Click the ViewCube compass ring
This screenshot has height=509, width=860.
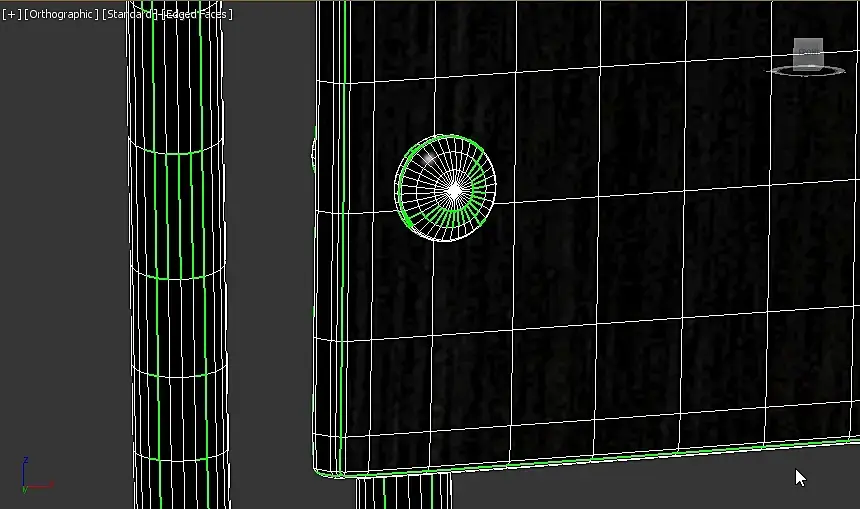(x=806, y=71)
